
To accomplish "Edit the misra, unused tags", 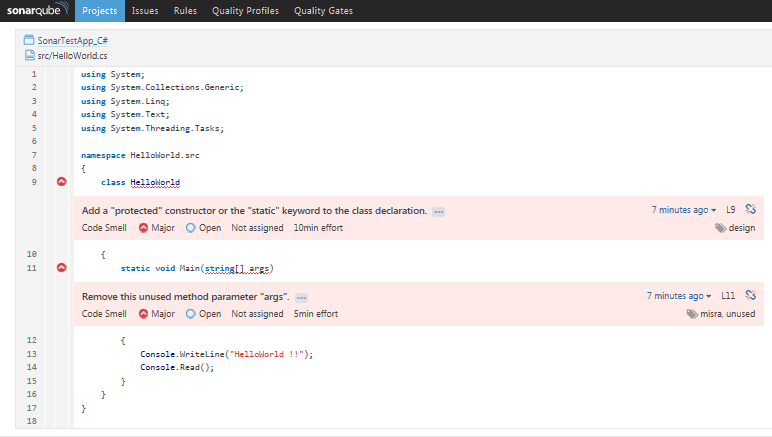I will (727, 314).
